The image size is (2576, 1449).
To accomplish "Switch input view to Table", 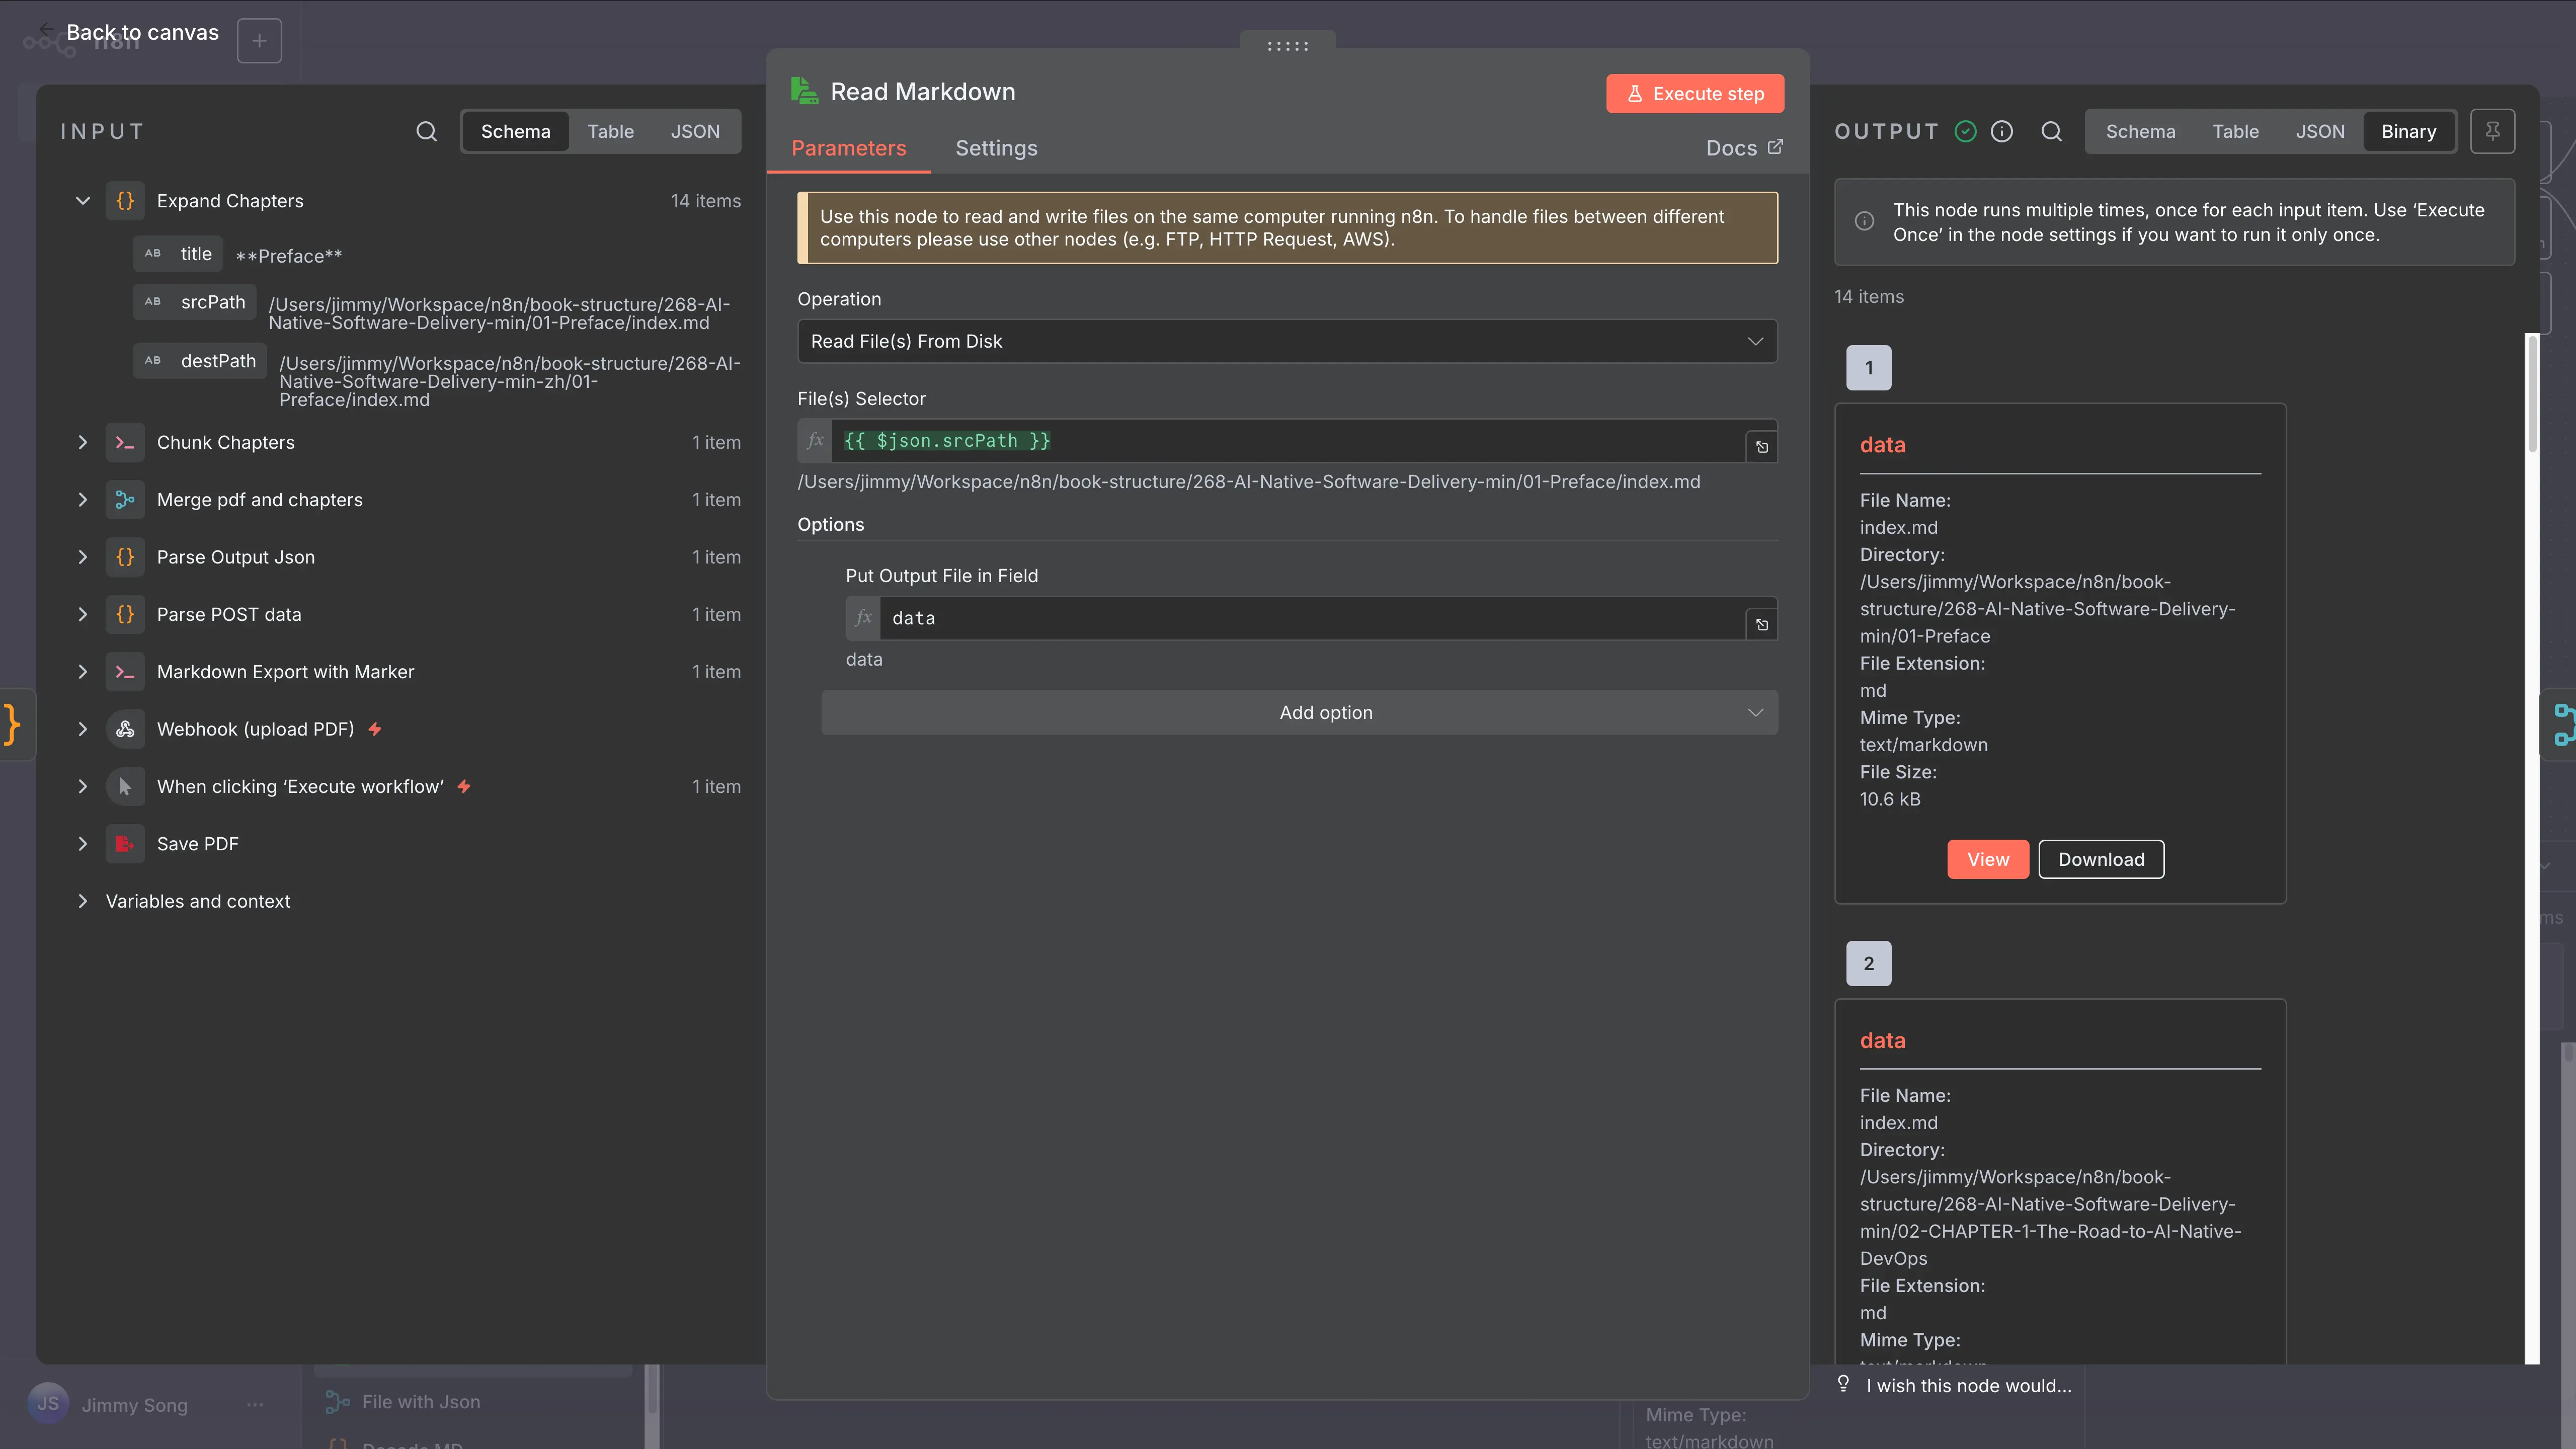I will coord(610,131).
